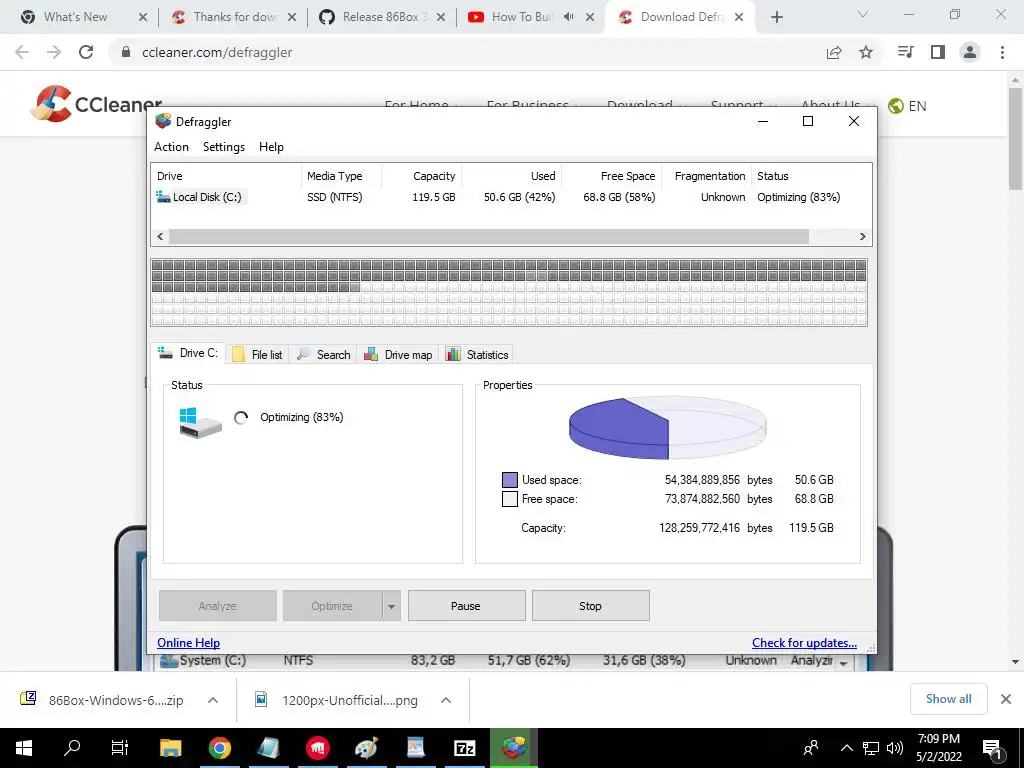Click the Media Type column header
The height and width of the screenshot is (768, 1024).
point(341,176)
